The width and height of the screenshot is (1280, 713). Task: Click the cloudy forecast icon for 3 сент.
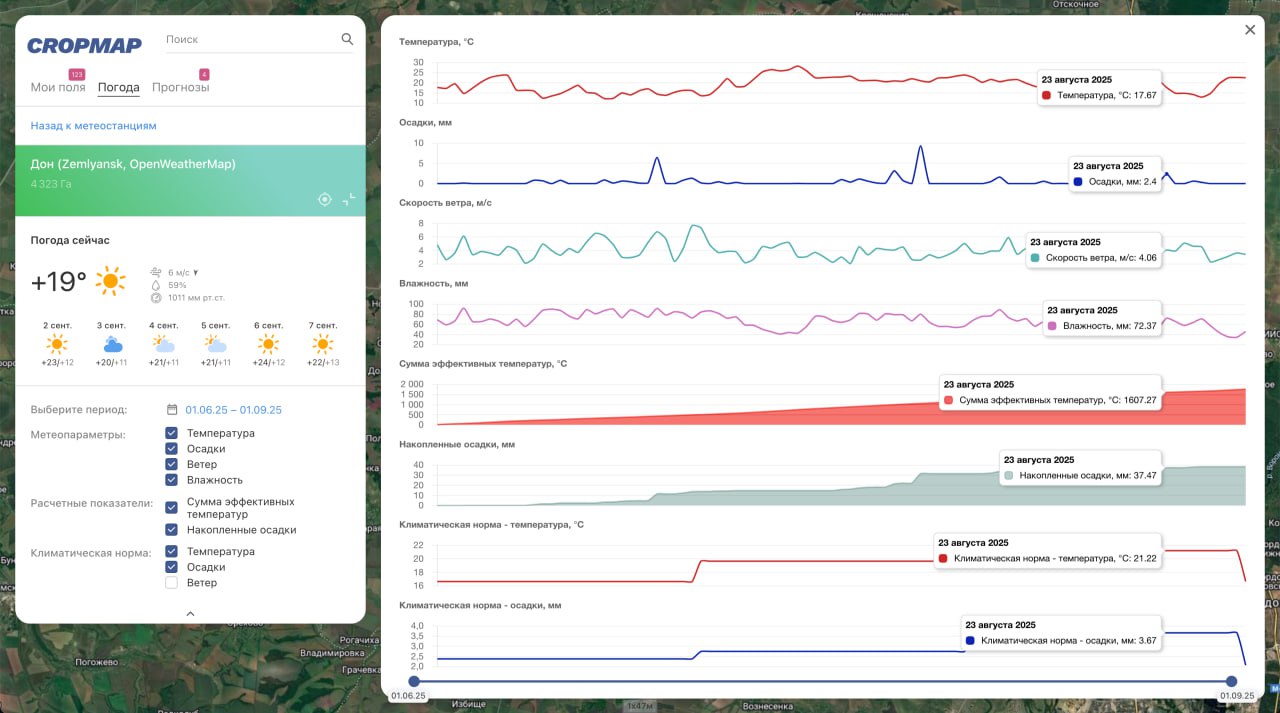pyautogui.click(x=112, y=344)
